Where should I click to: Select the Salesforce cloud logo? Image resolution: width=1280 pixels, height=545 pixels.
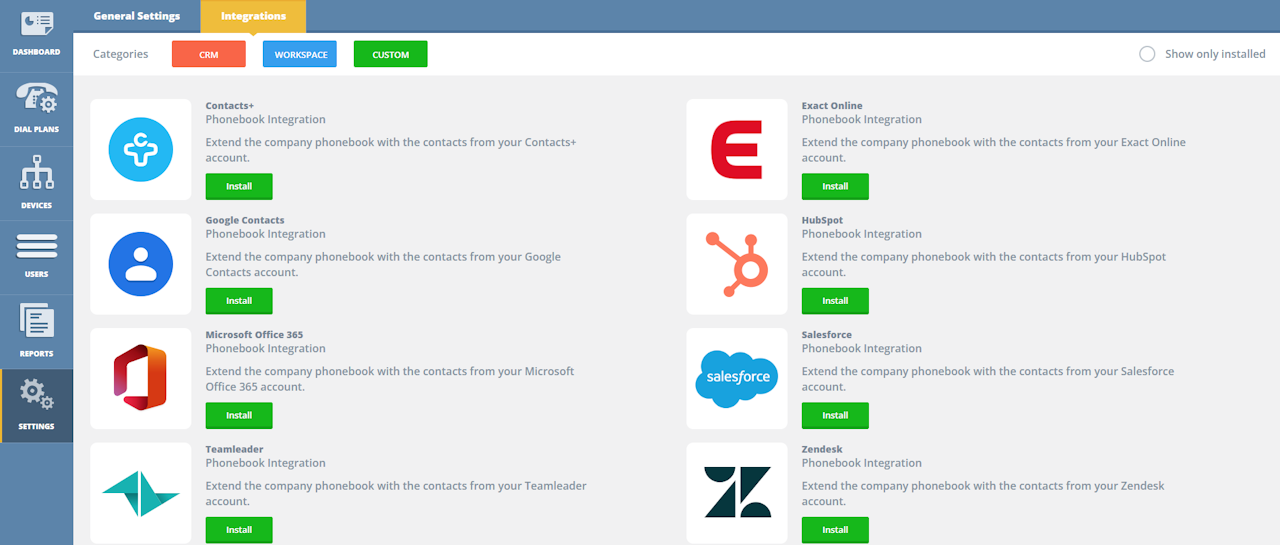pos(737,378)
